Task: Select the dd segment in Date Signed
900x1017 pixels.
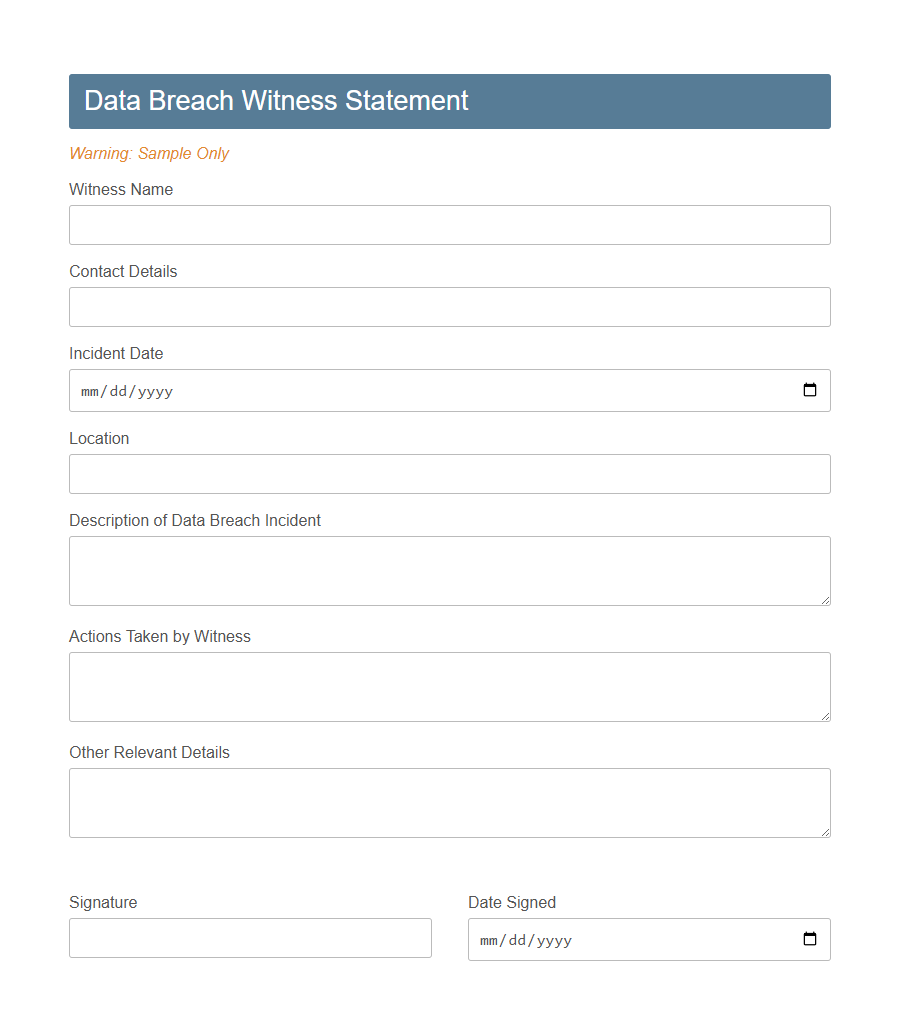Action: (x=519, y=940)
